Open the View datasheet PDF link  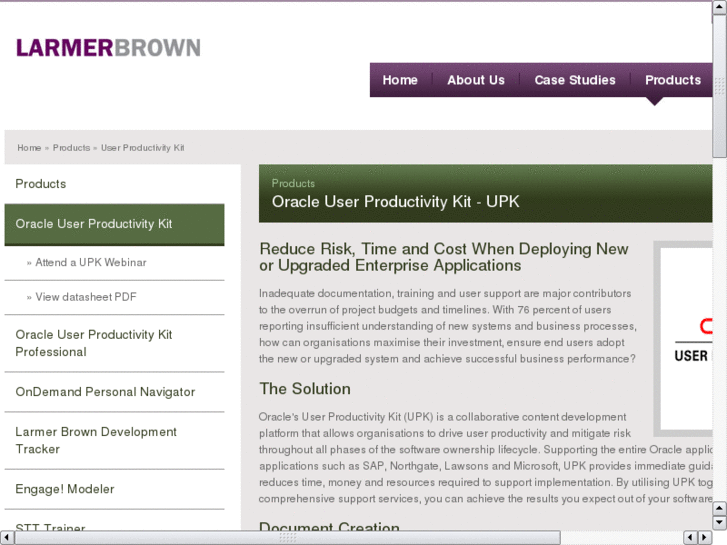click(86, 297)
